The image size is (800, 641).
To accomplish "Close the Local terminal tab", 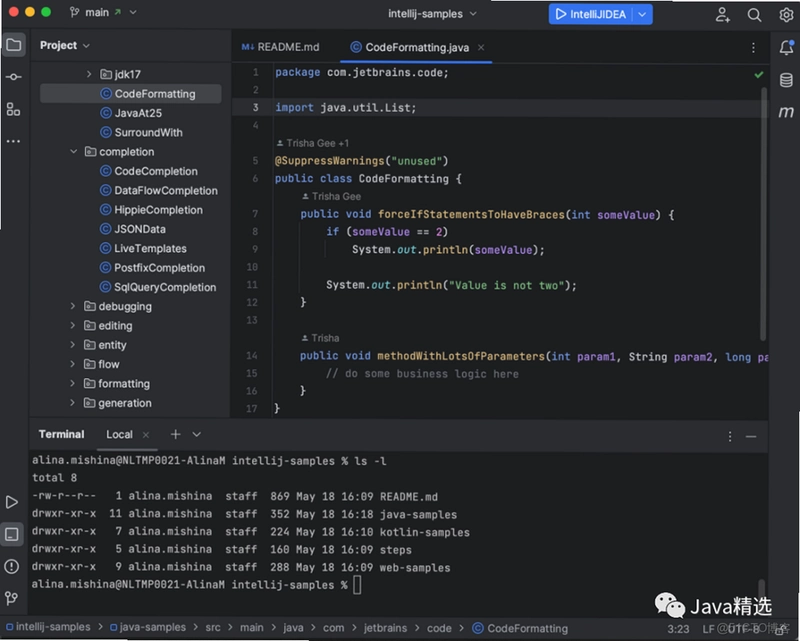I will 146,435.
